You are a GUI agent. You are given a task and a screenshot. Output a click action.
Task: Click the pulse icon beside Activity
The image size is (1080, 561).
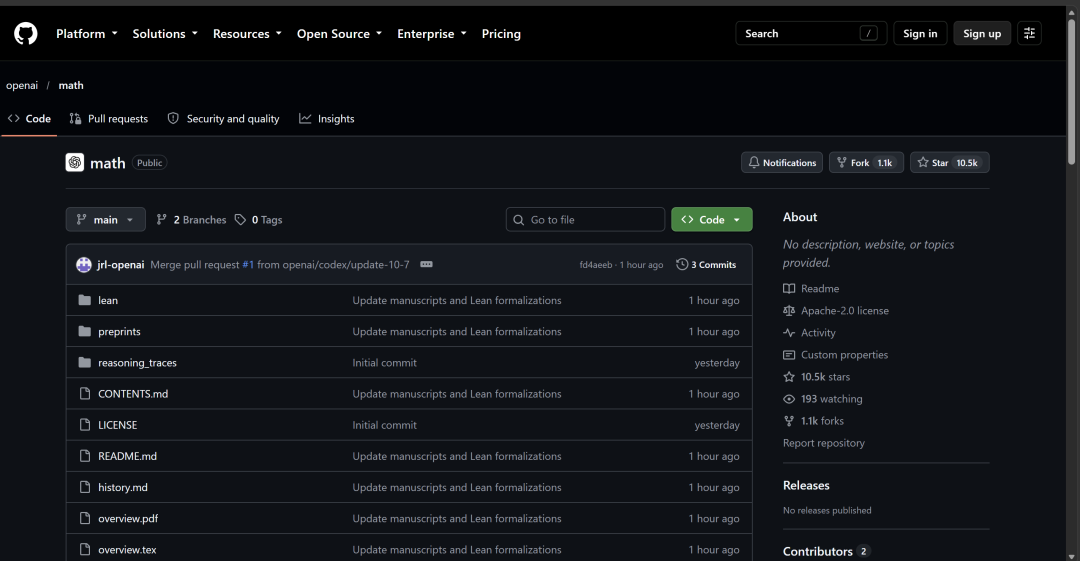point(789,332)
